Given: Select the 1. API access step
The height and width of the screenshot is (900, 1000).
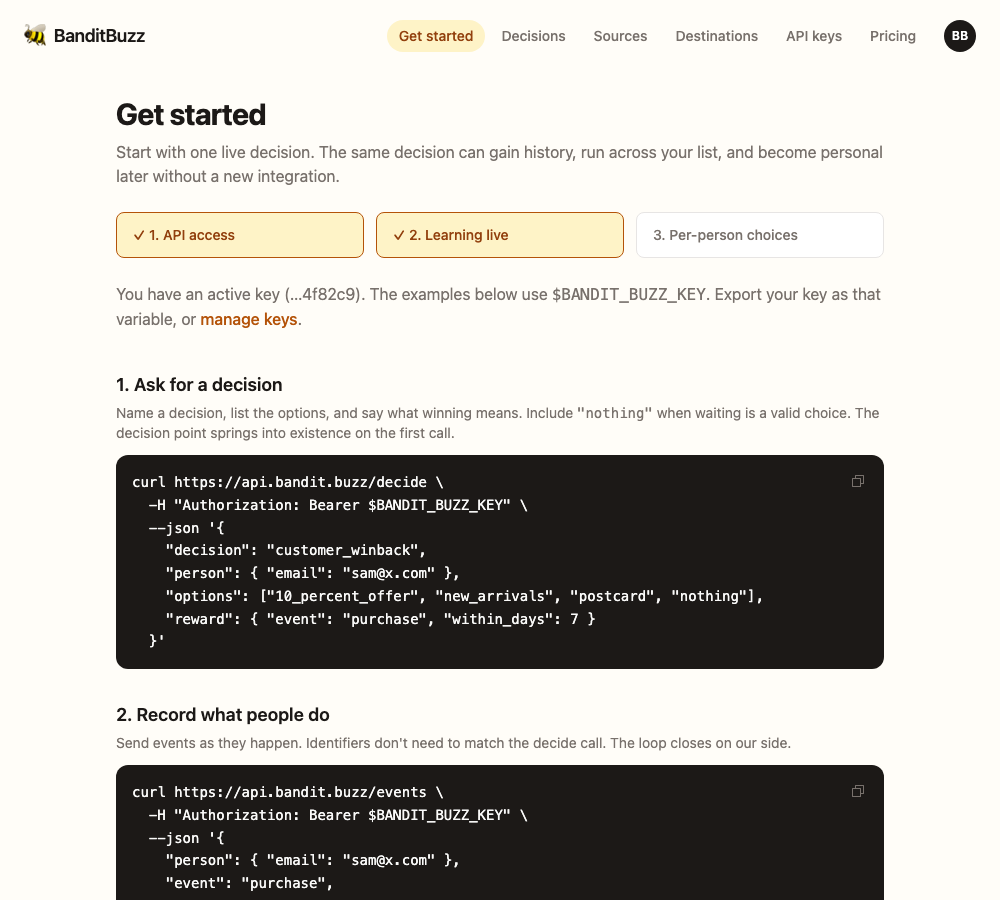Looking at the screenshot, I should click(240, 235).
